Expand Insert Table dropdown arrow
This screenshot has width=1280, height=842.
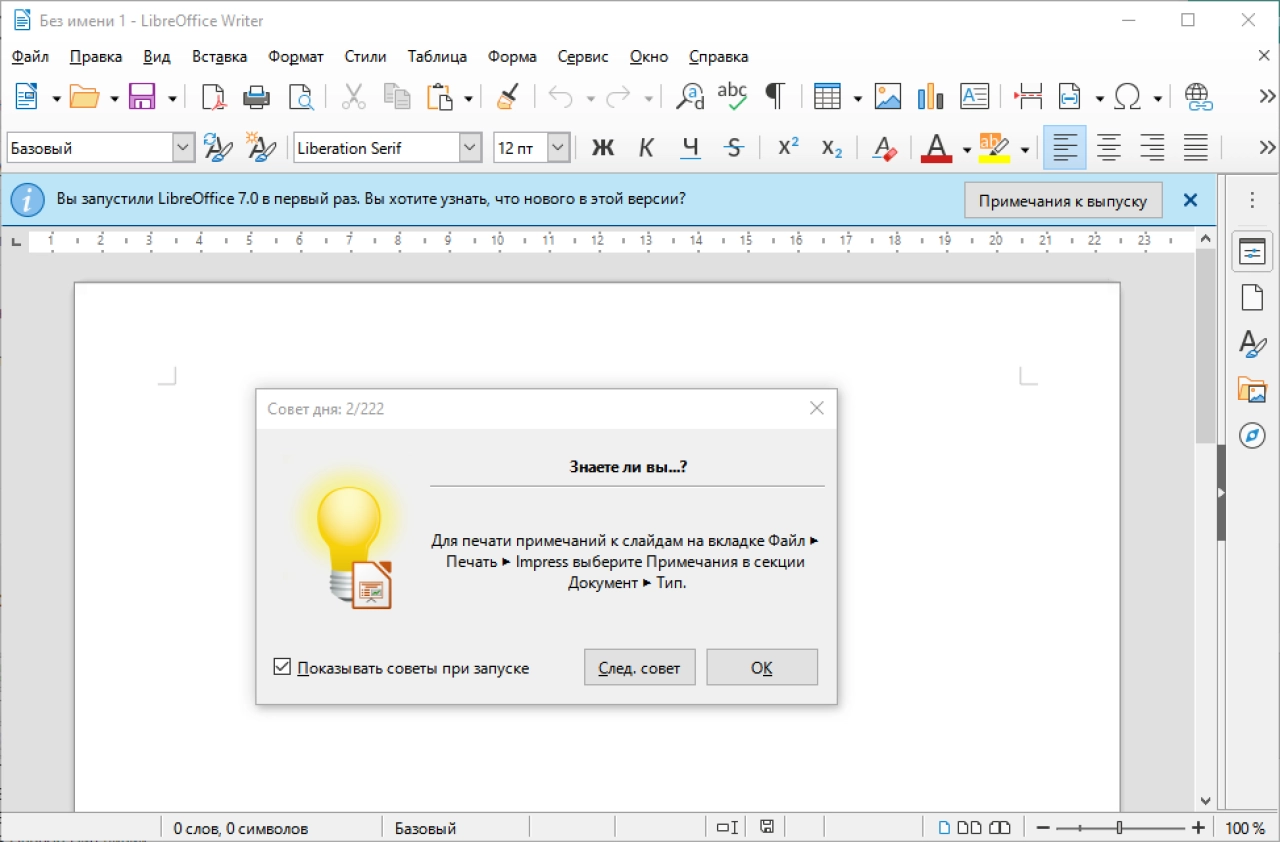point(857,98)
